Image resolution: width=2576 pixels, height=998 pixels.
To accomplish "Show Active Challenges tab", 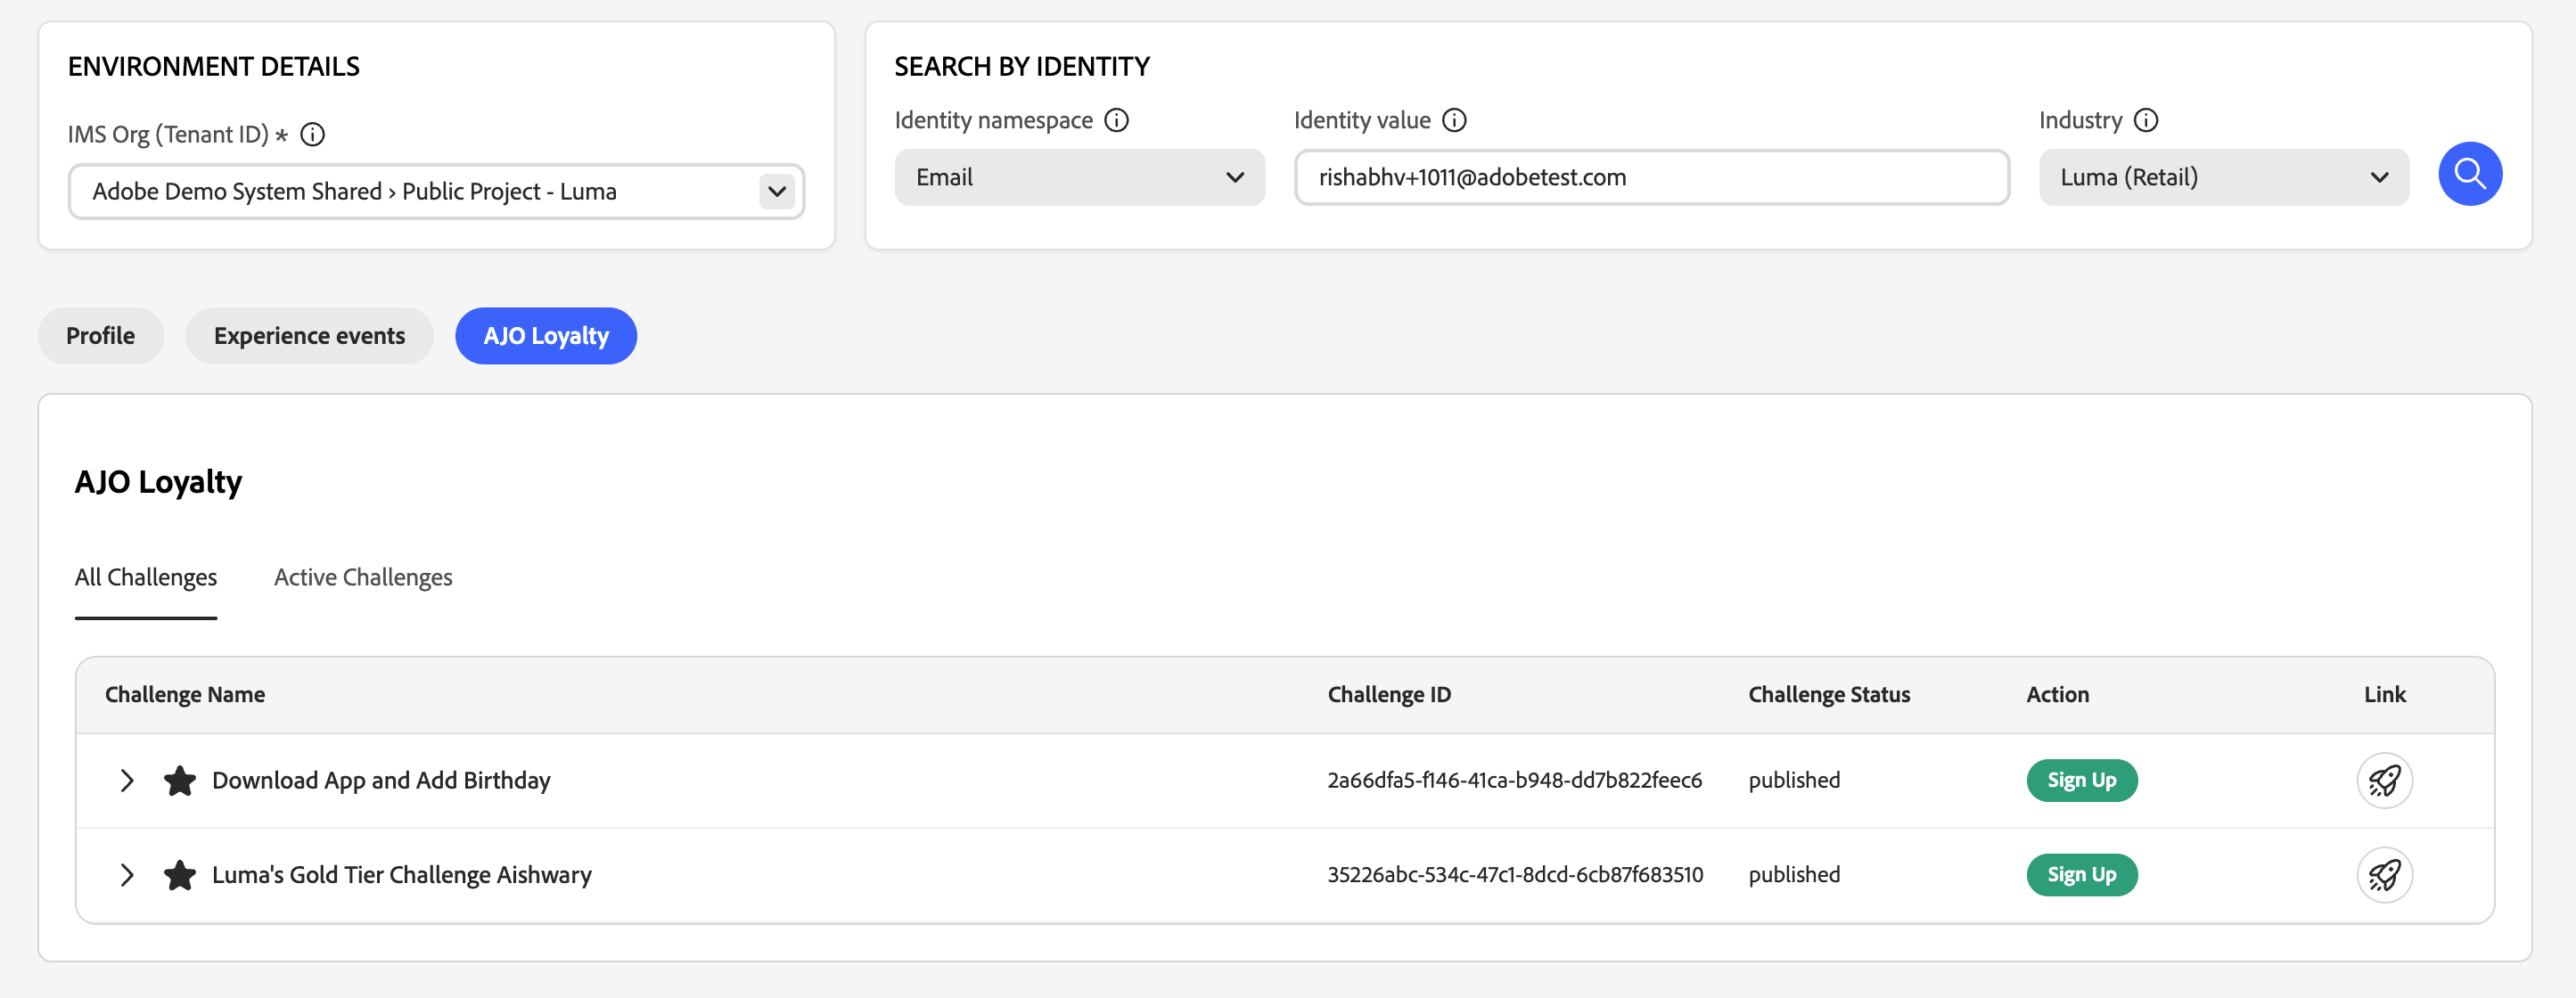I will pos(363,578).
